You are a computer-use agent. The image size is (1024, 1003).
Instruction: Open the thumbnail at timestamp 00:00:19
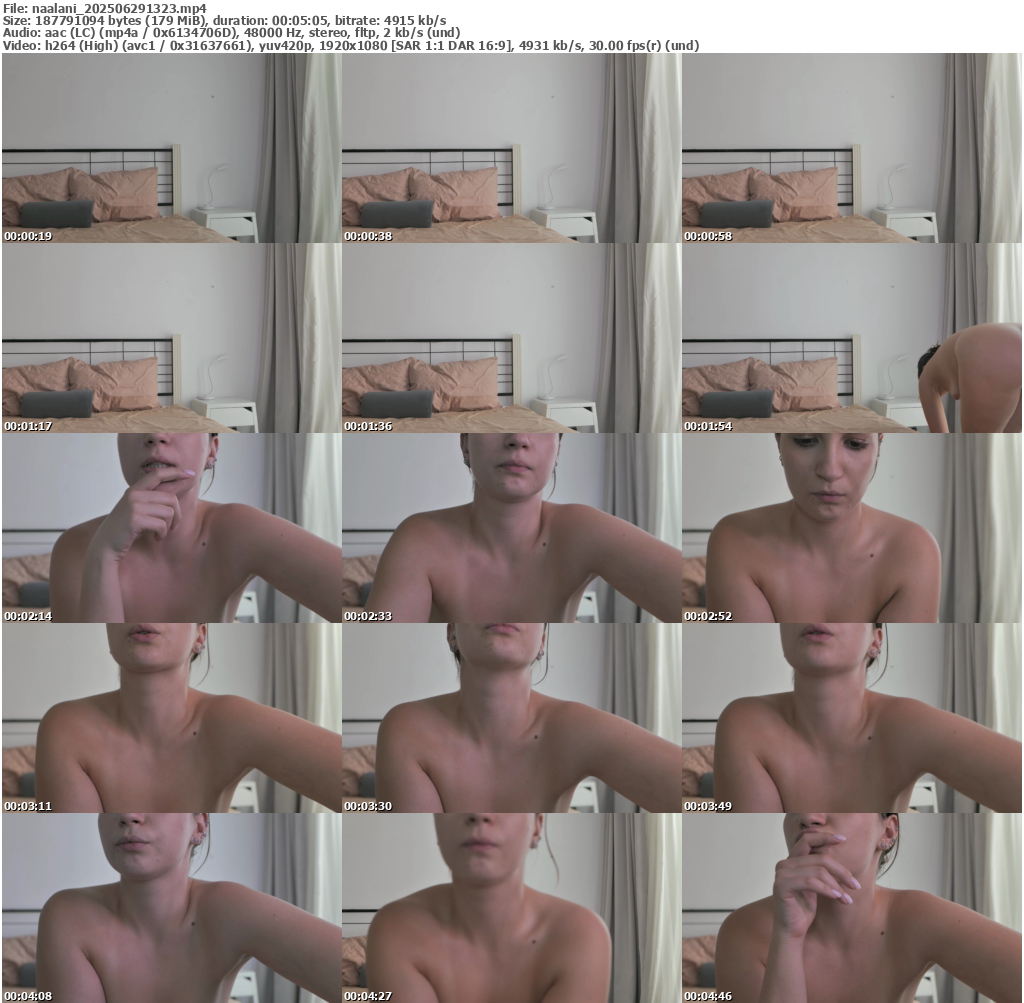click(x=171, y=148)
